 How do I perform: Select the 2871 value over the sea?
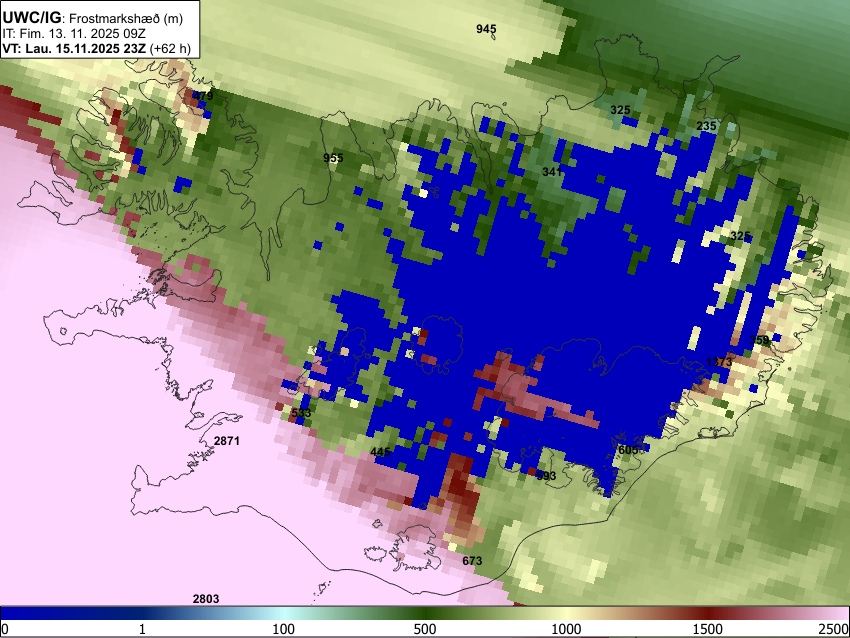[227, 441]
